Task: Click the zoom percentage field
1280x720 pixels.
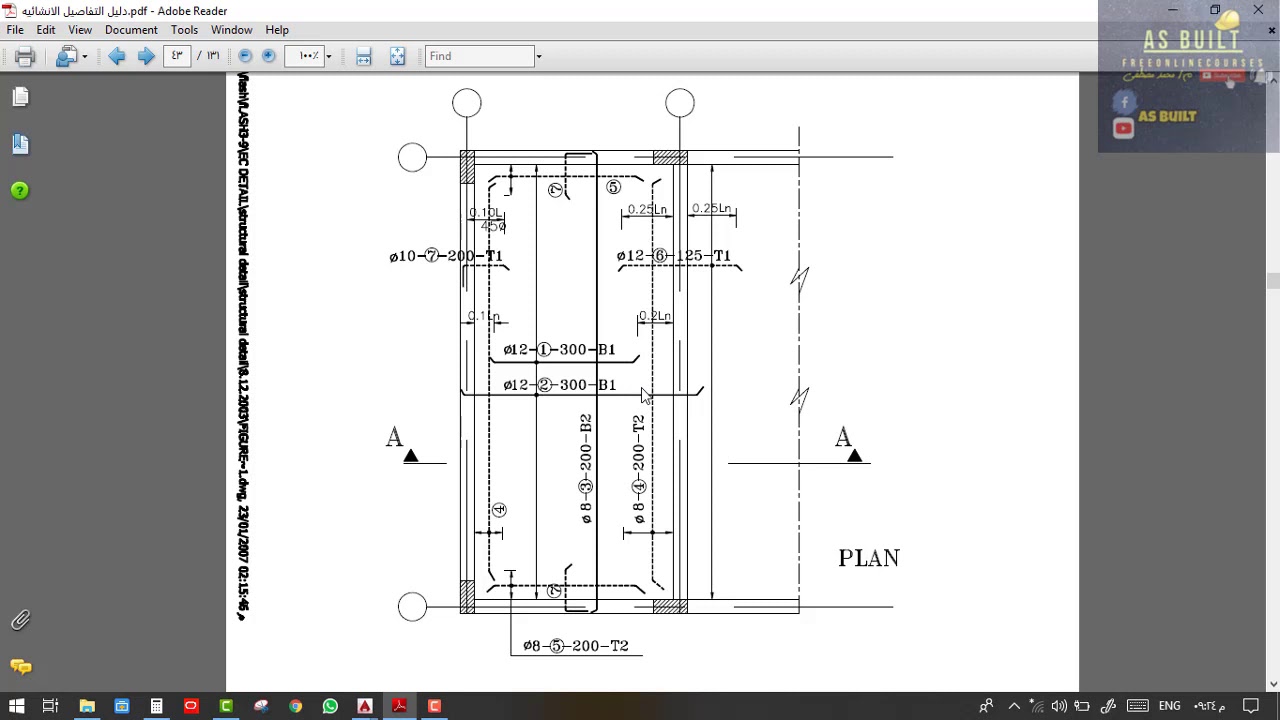Action: pos(304,56)
